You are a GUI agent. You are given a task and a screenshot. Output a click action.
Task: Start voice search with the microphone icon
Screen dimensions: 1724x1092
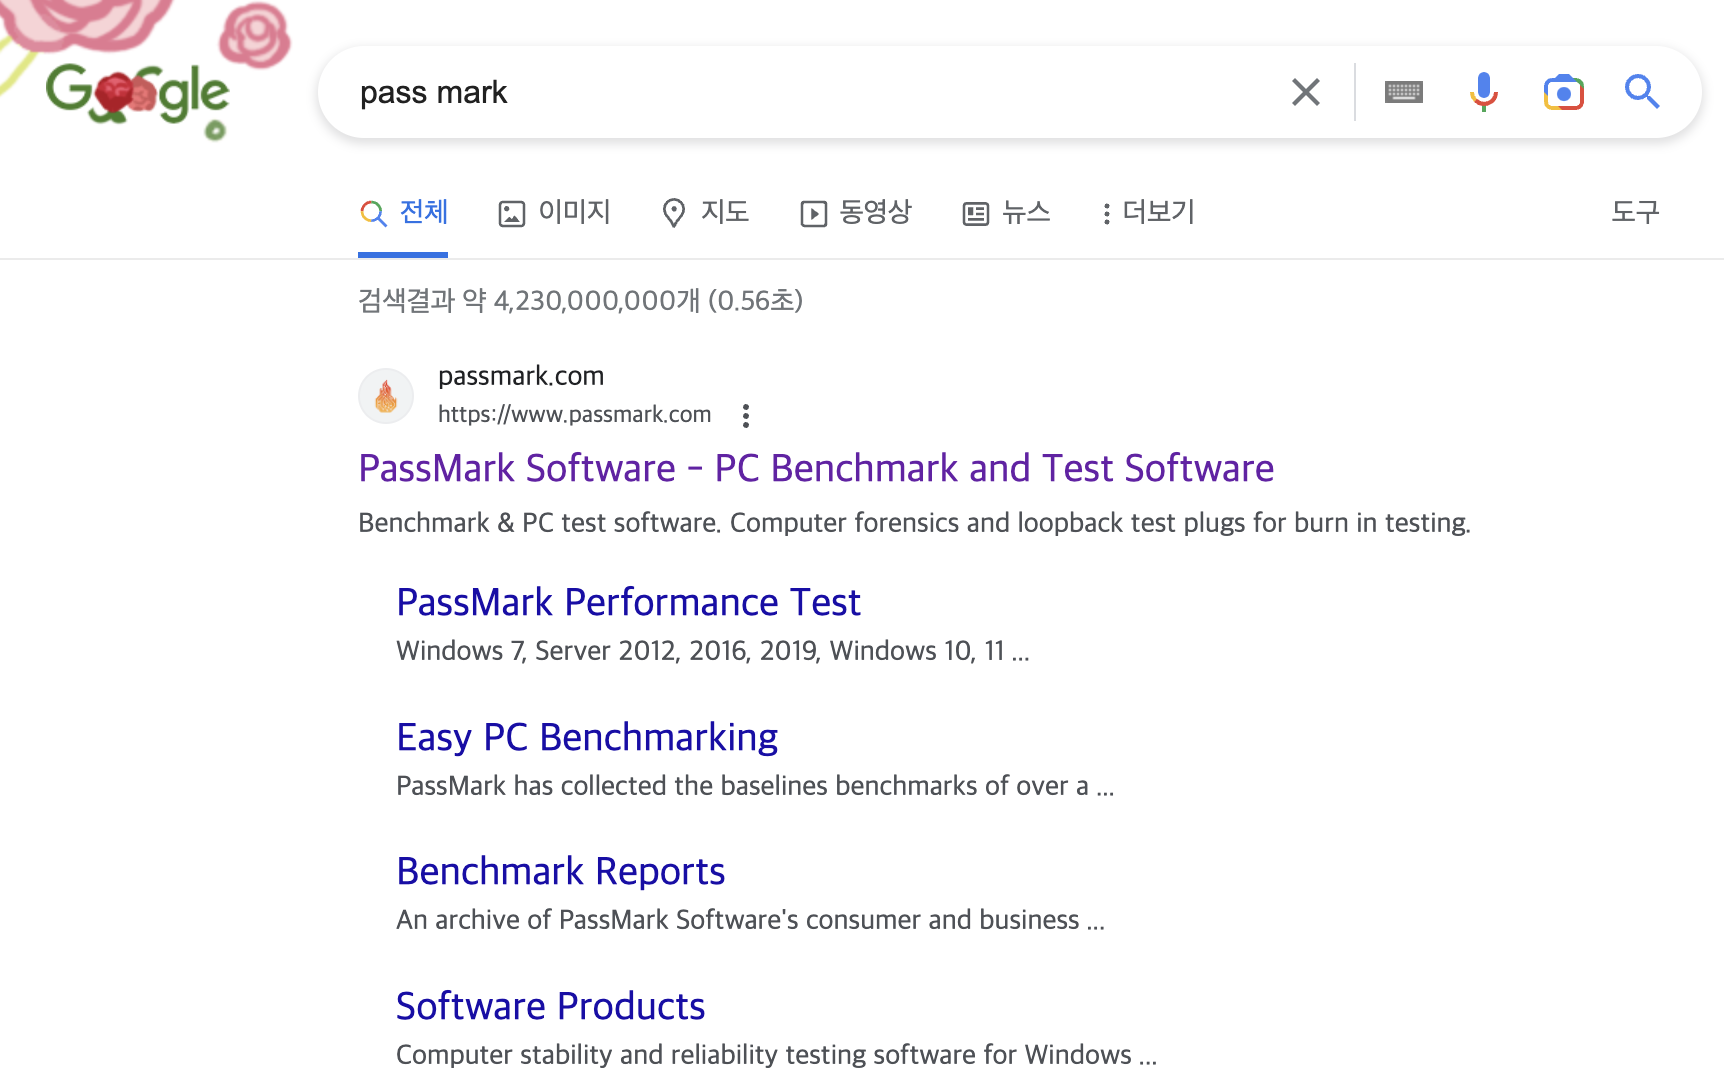pos(1483,92)
